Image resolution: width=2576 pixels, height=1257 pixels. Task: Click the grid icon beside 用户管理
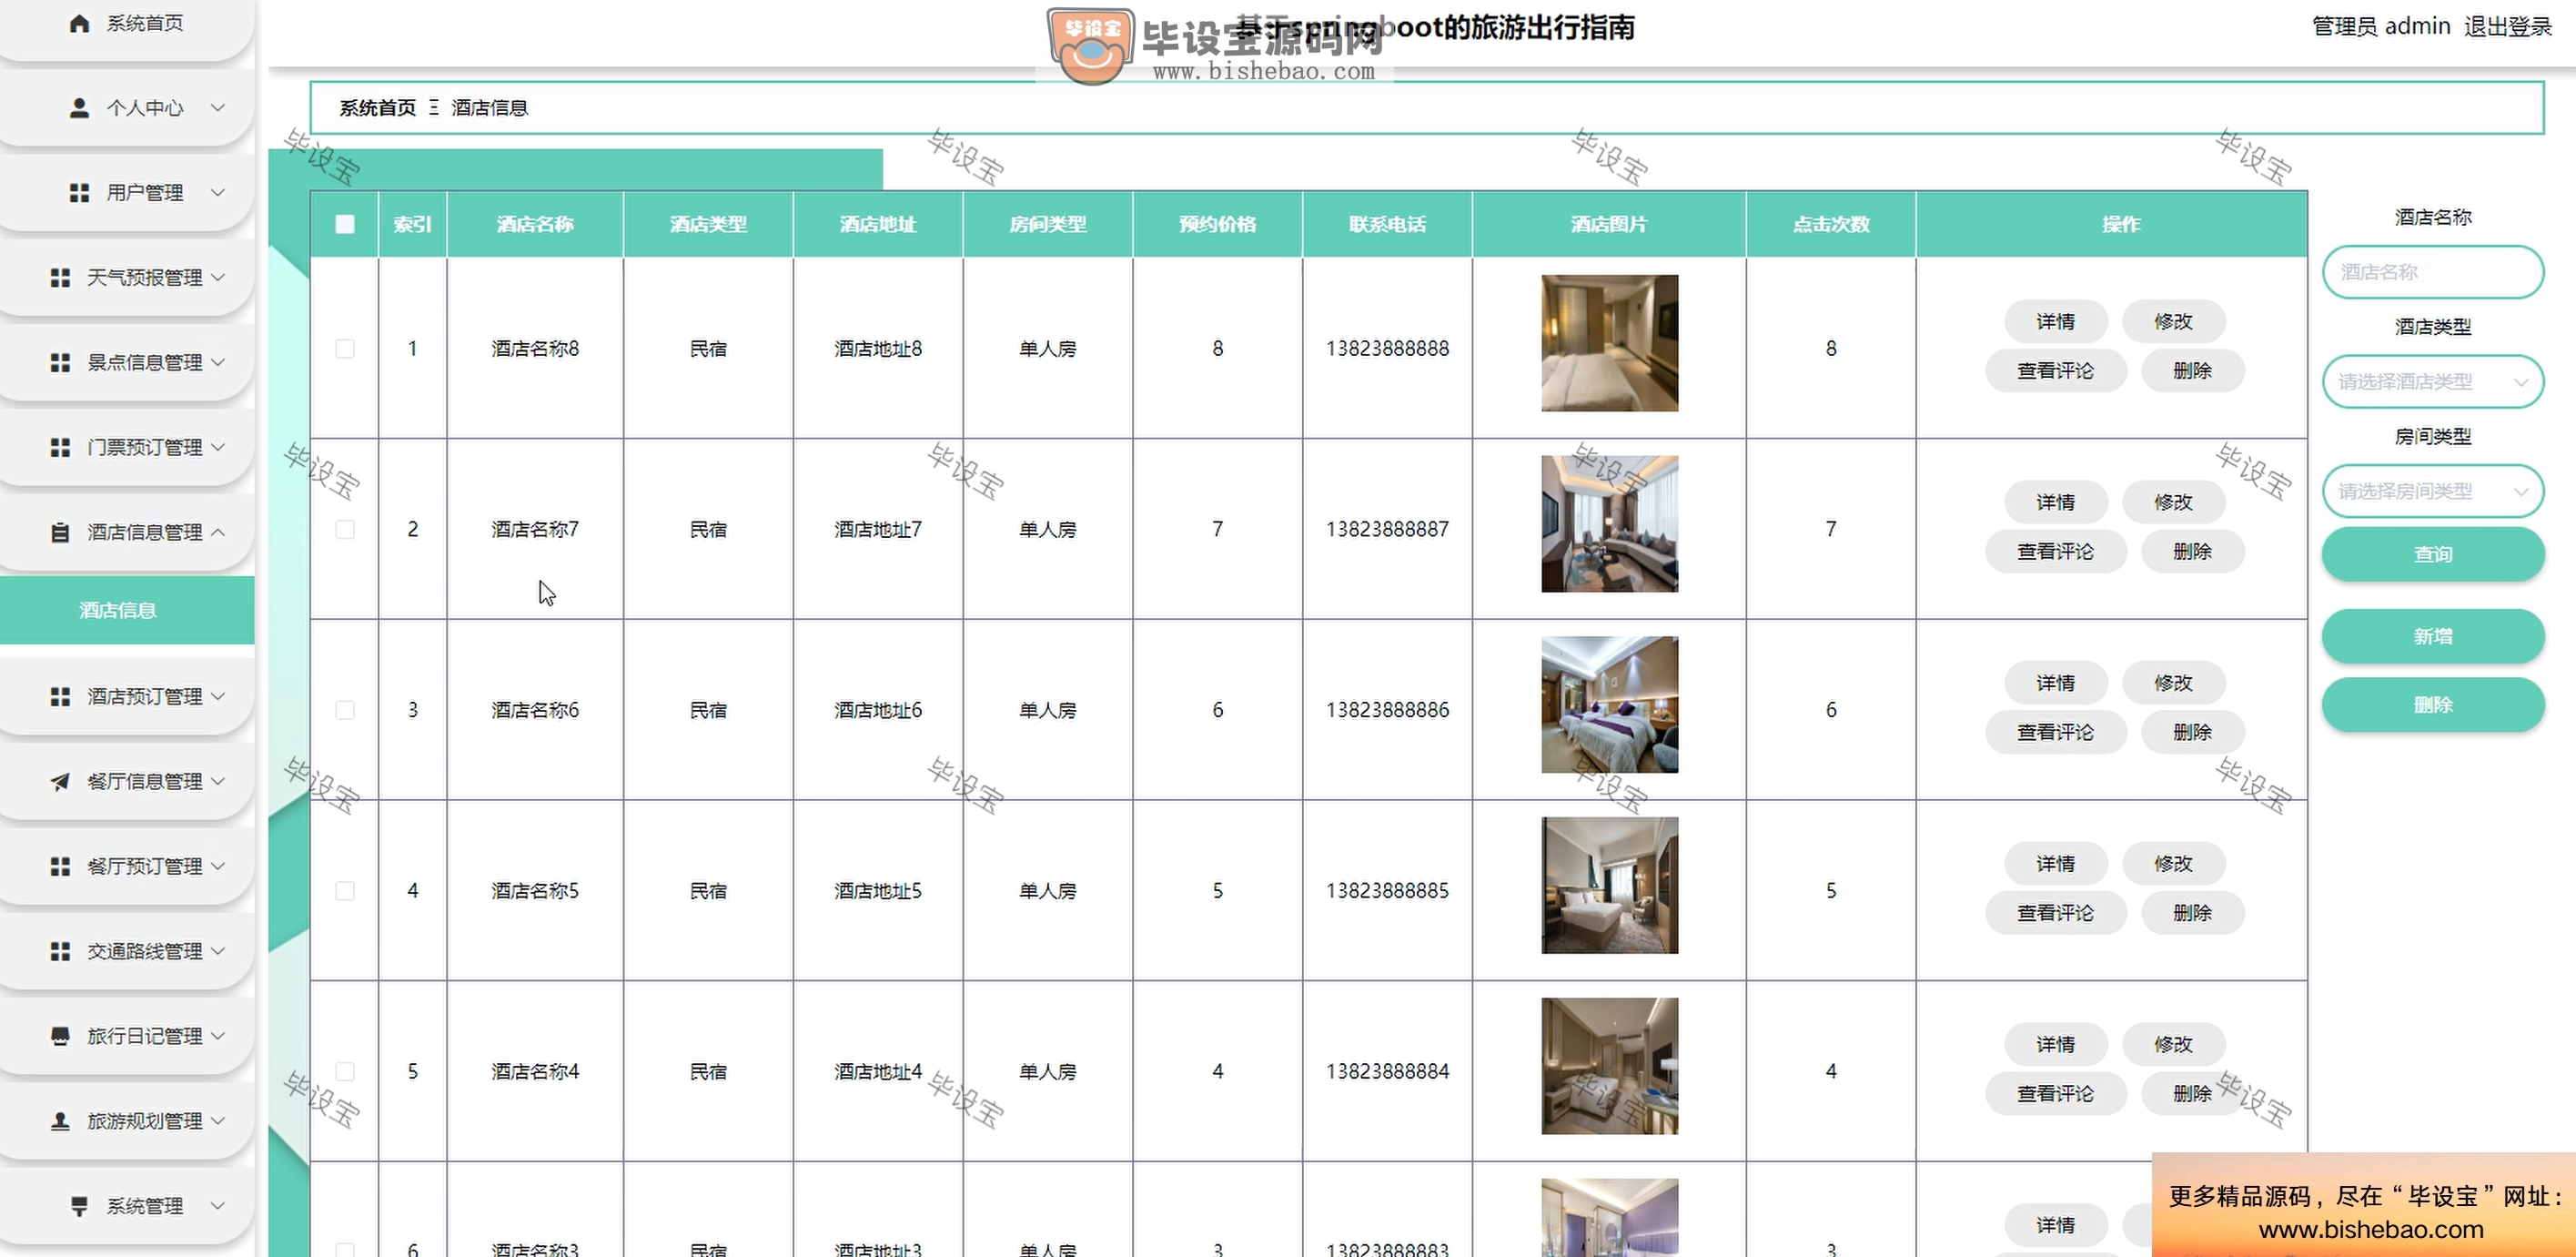click(80, 193)
